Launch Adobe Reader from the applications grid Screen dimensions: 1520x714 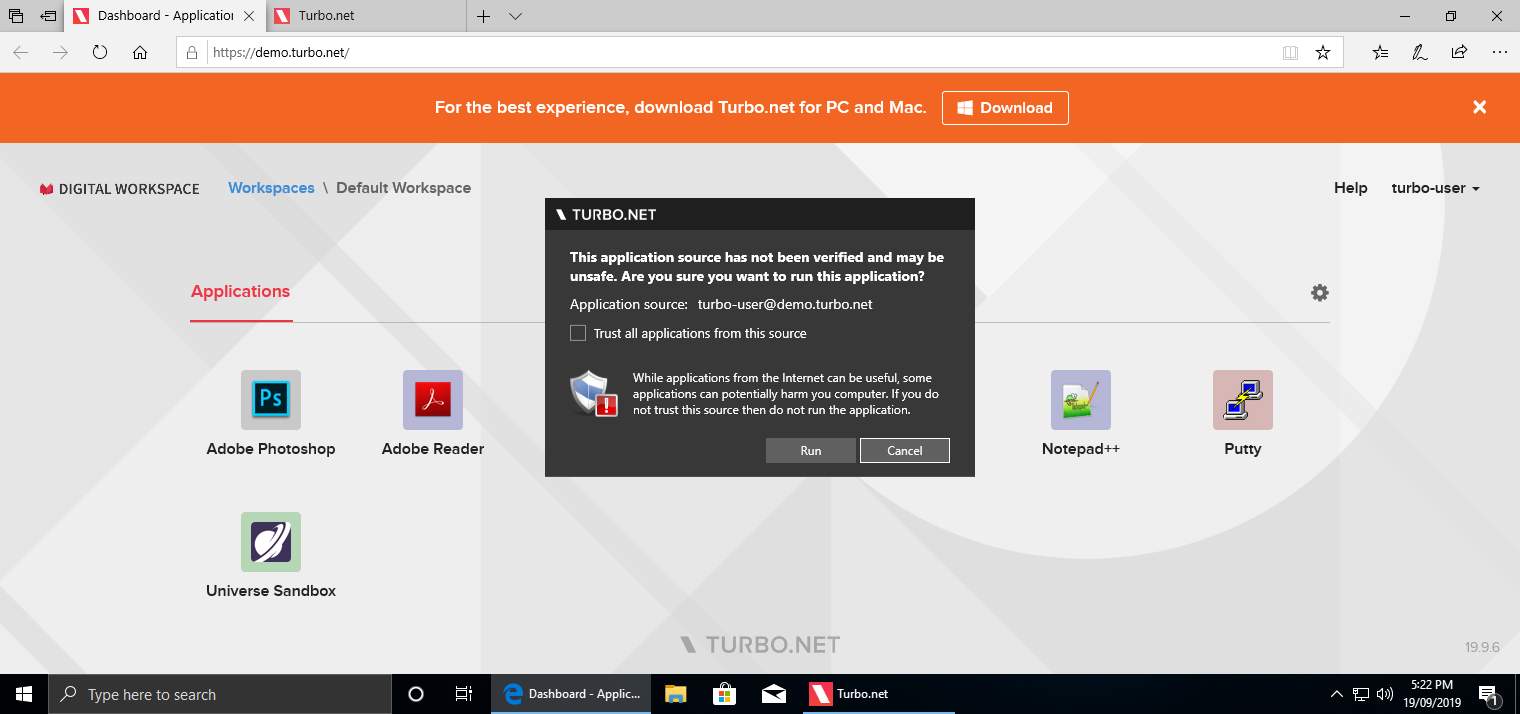tap(432, 400)
